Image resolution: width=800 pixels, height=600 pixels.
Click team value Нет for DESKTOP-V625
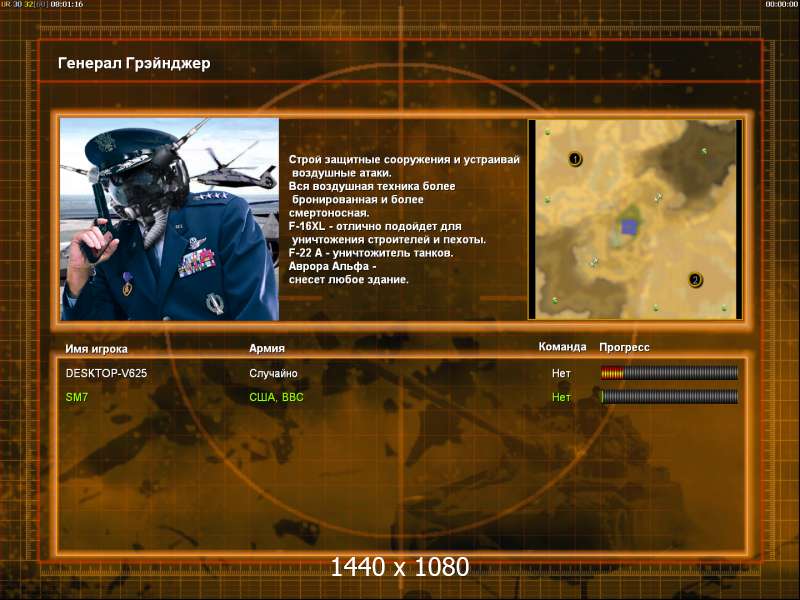pos(561,373)
